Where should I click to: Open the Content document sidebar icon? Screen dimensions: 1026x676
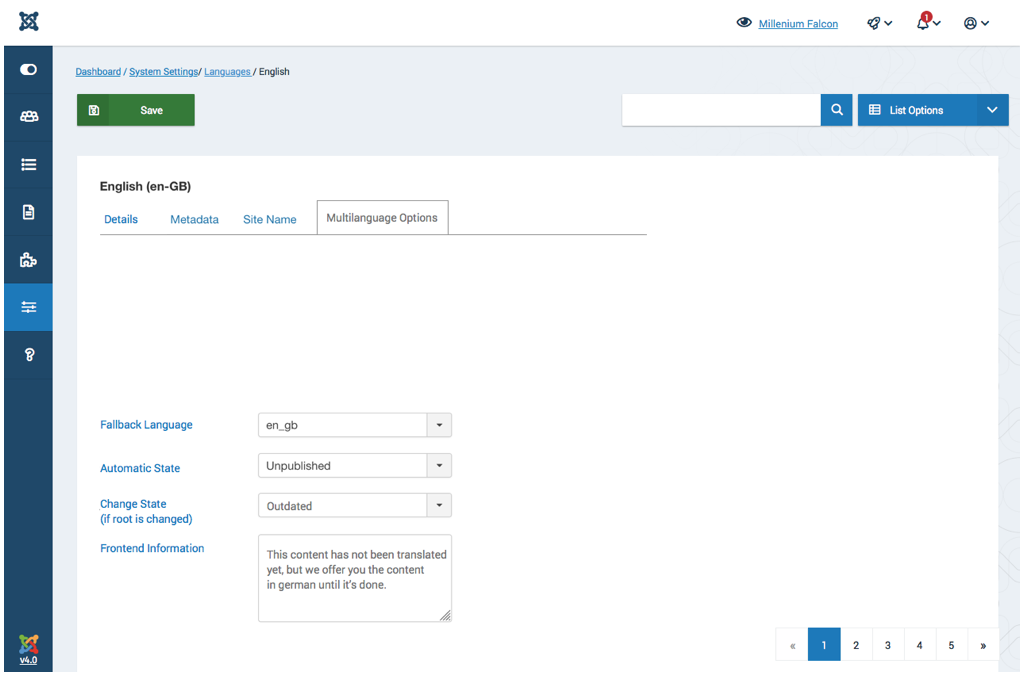click(28, 212)
